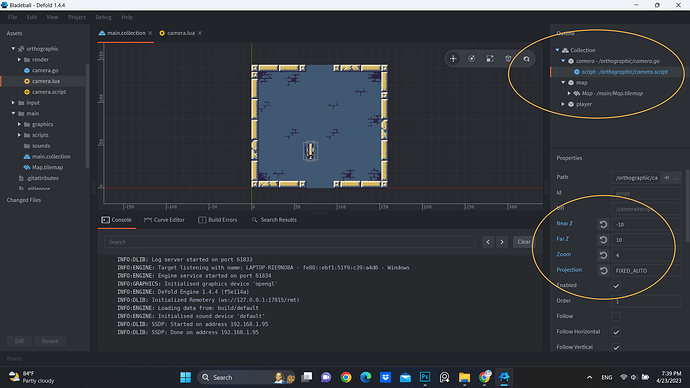Open camera.script in Assets

[49, 92]
